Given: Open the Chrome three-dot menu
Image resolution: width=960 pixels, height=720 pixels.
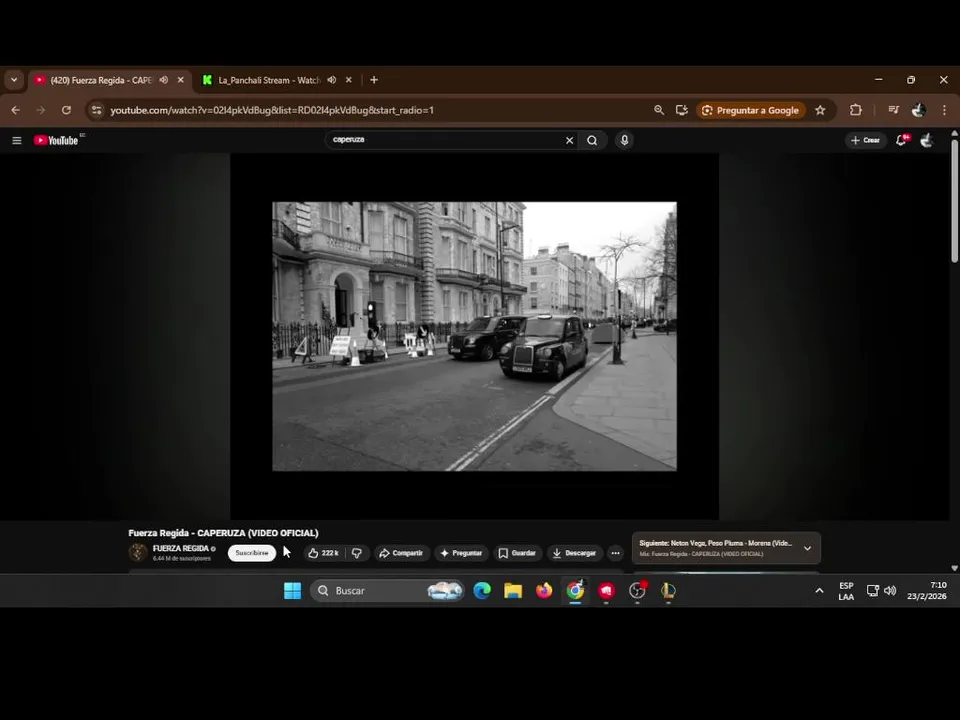Looking at the screenshot, I should click(944, 110).
